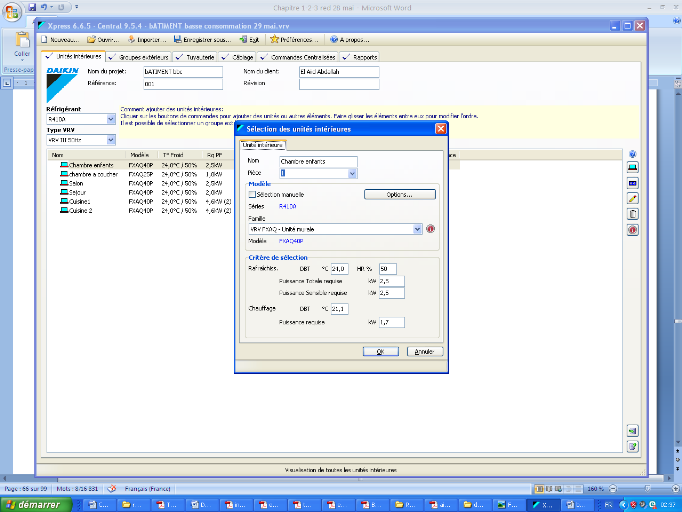The height and width of the screenshot is (512, 682).
Task: Click the pencil edit icon in right sidebar
Action: 632,198
